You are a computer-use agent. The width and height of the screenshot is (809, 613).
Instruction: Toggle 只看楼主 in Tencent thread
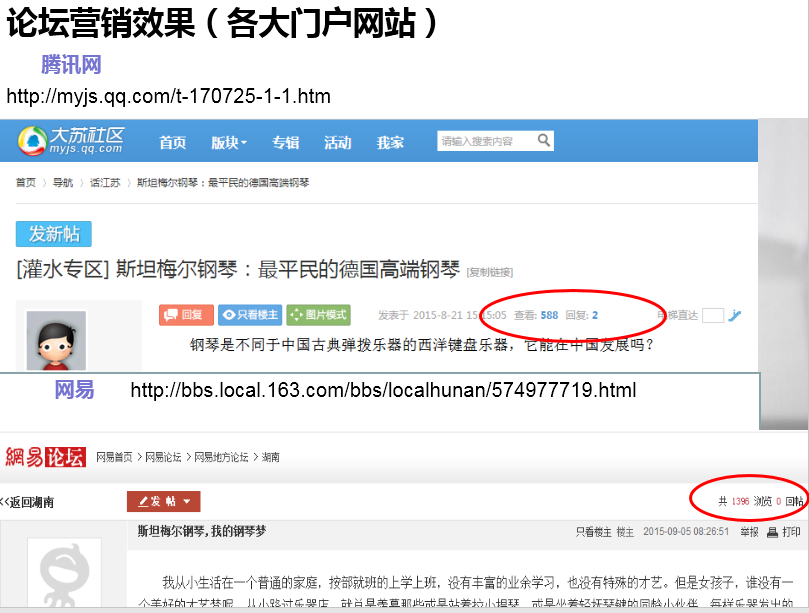(250, 315)
